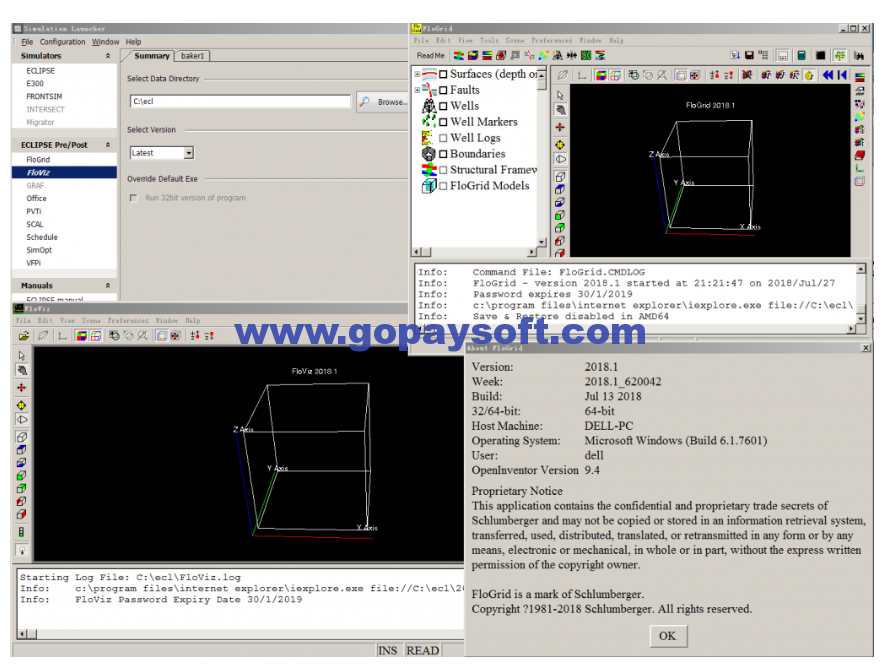Viewport: 884px width, 666px height.
Task: Click the Wells derrick icon in FloGrid tree
Action: pos(428,106)
